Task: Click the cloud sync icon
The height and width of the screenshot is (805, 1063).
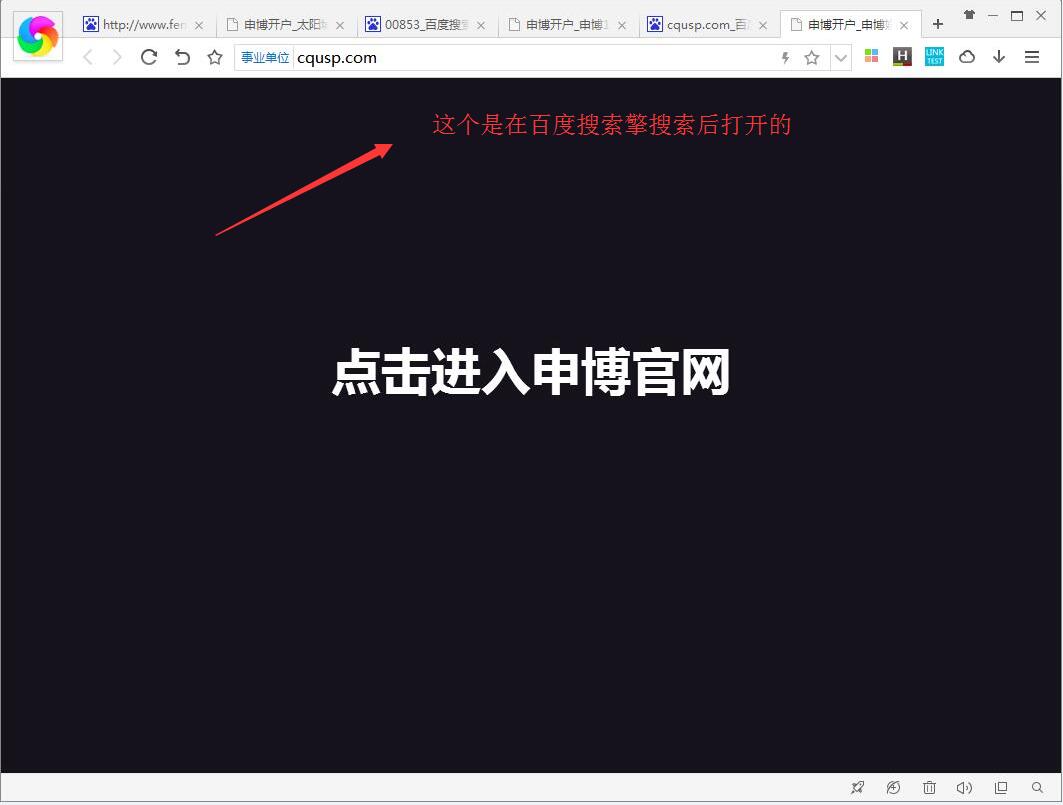Action: (x=967, y=58)
